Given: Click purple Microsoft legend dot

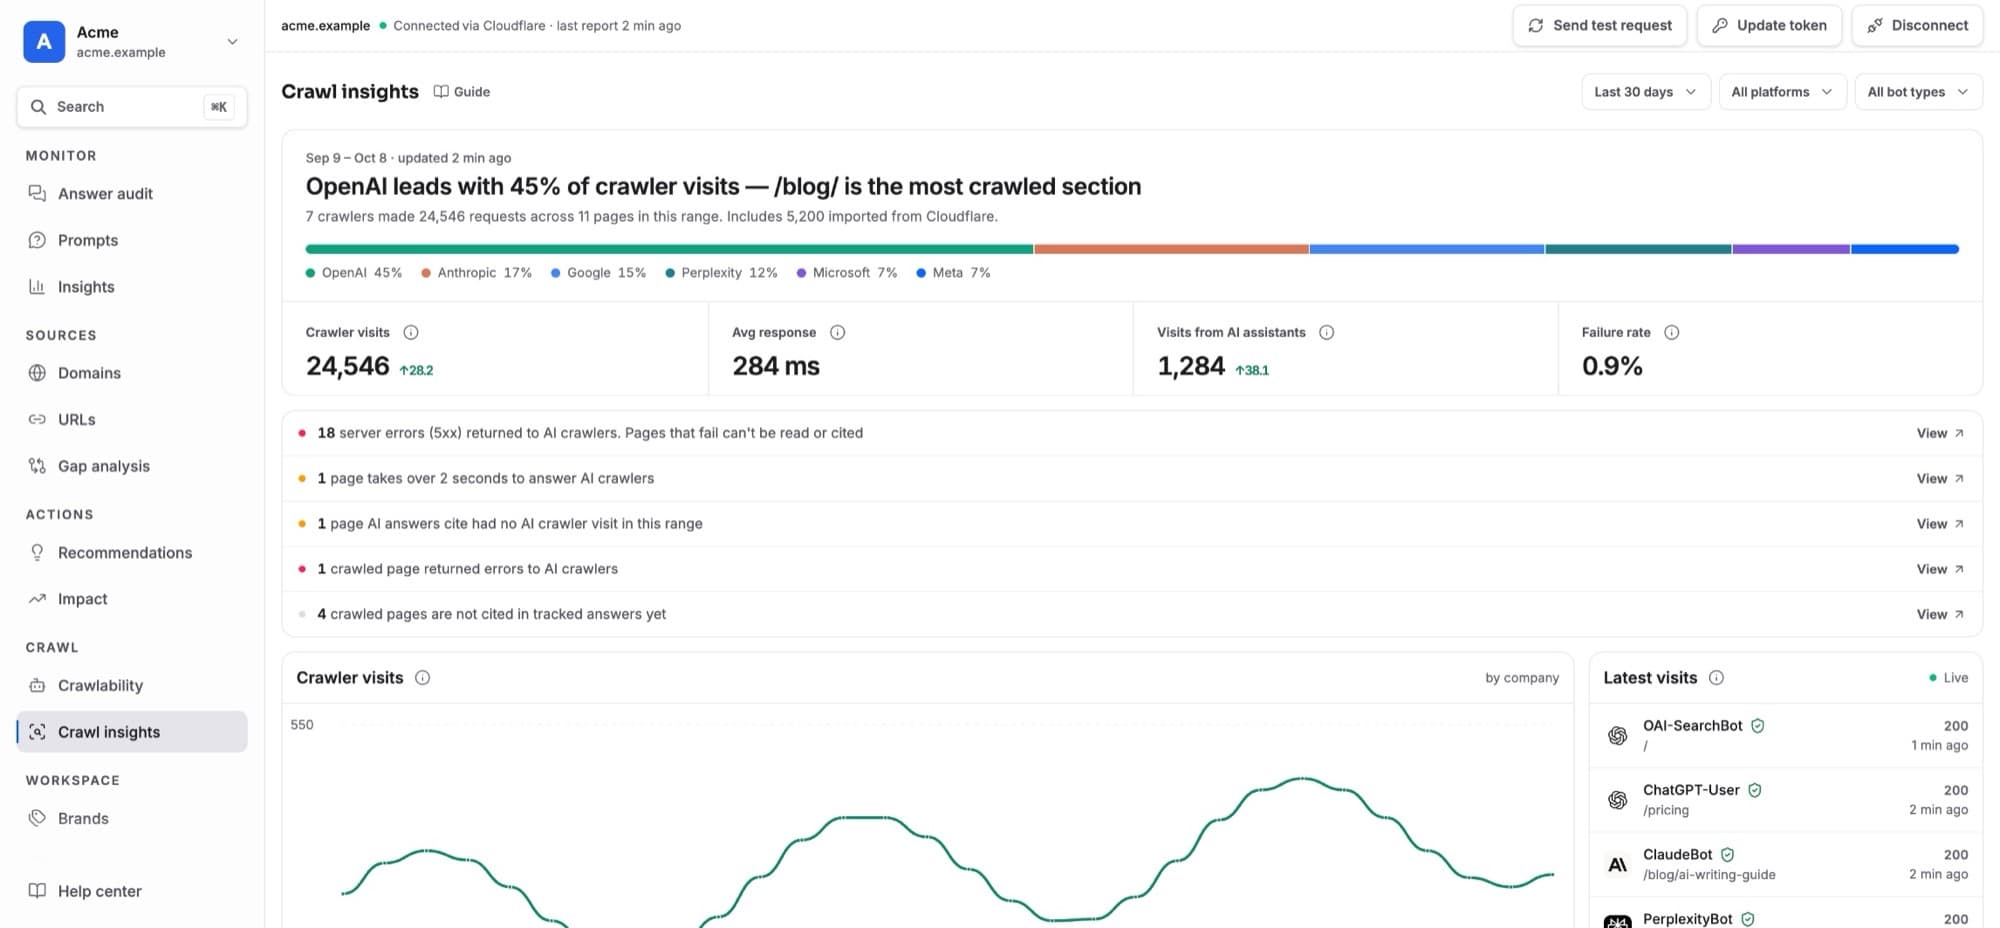Looking at the screenshot, I should pyautogui.click(x=801, y=273).
